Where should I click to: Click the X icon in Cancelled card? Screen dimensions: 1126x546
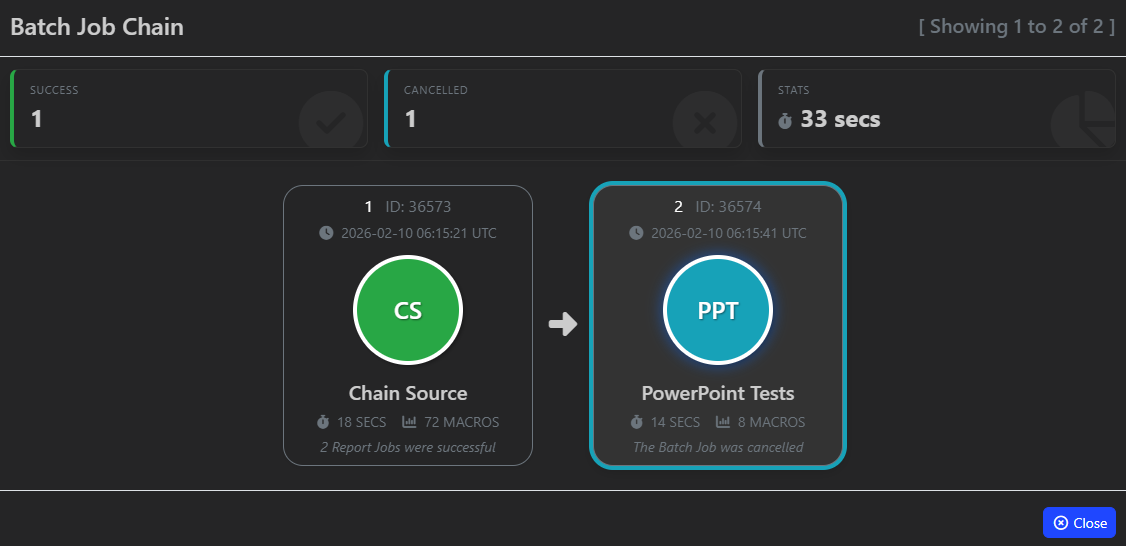click(704, 123)
